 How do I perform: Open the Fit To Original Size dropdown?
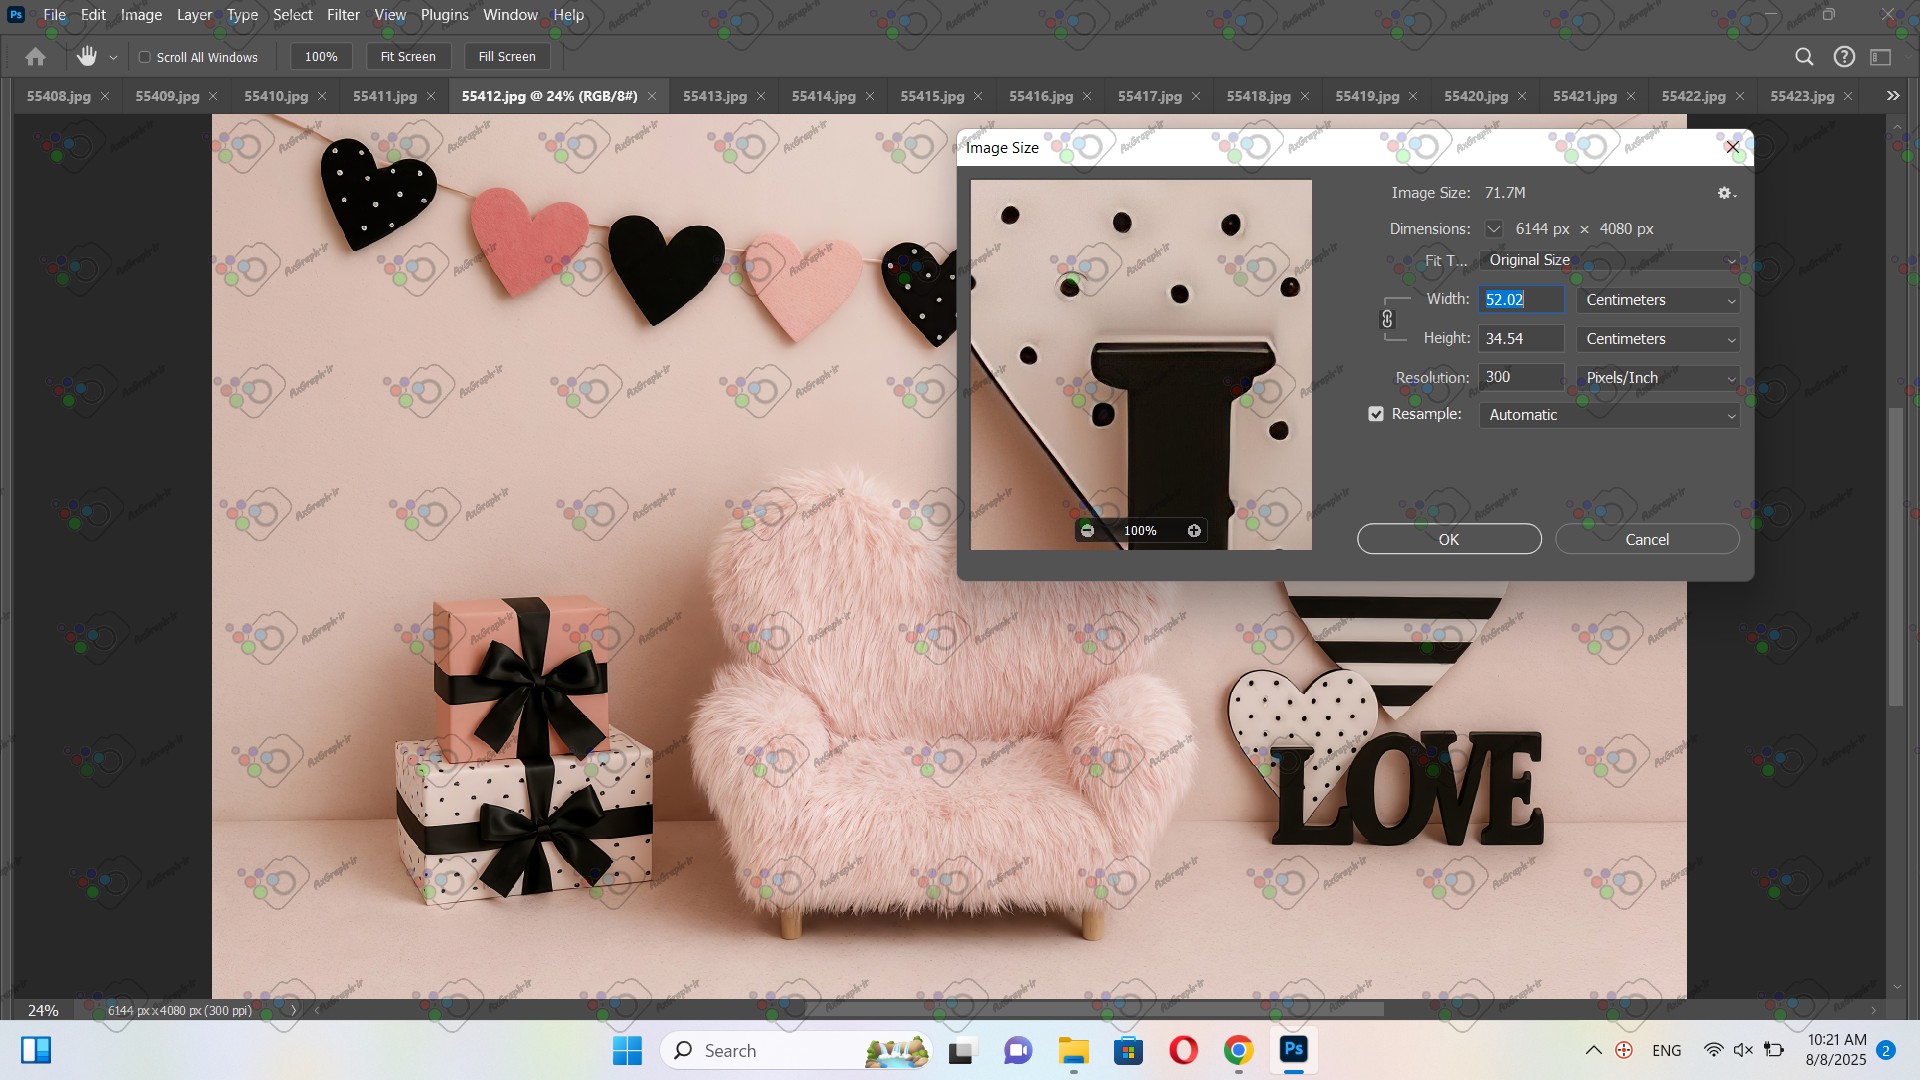(x=1608, y=260)
